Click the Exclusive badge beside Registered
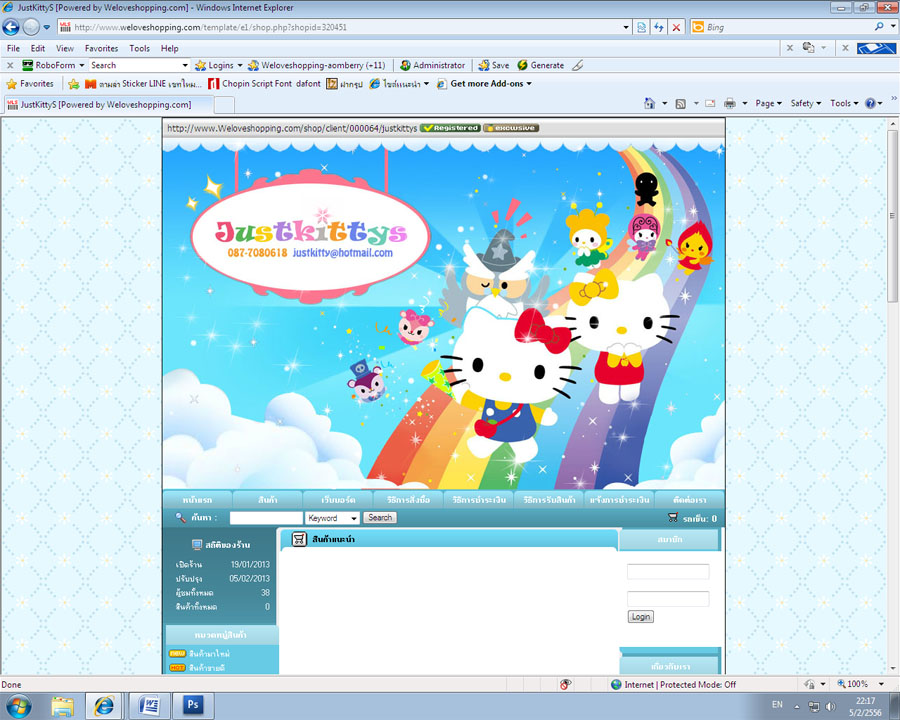Image resolution: width=900 pixels, height=720 pixels. (511, 128)
